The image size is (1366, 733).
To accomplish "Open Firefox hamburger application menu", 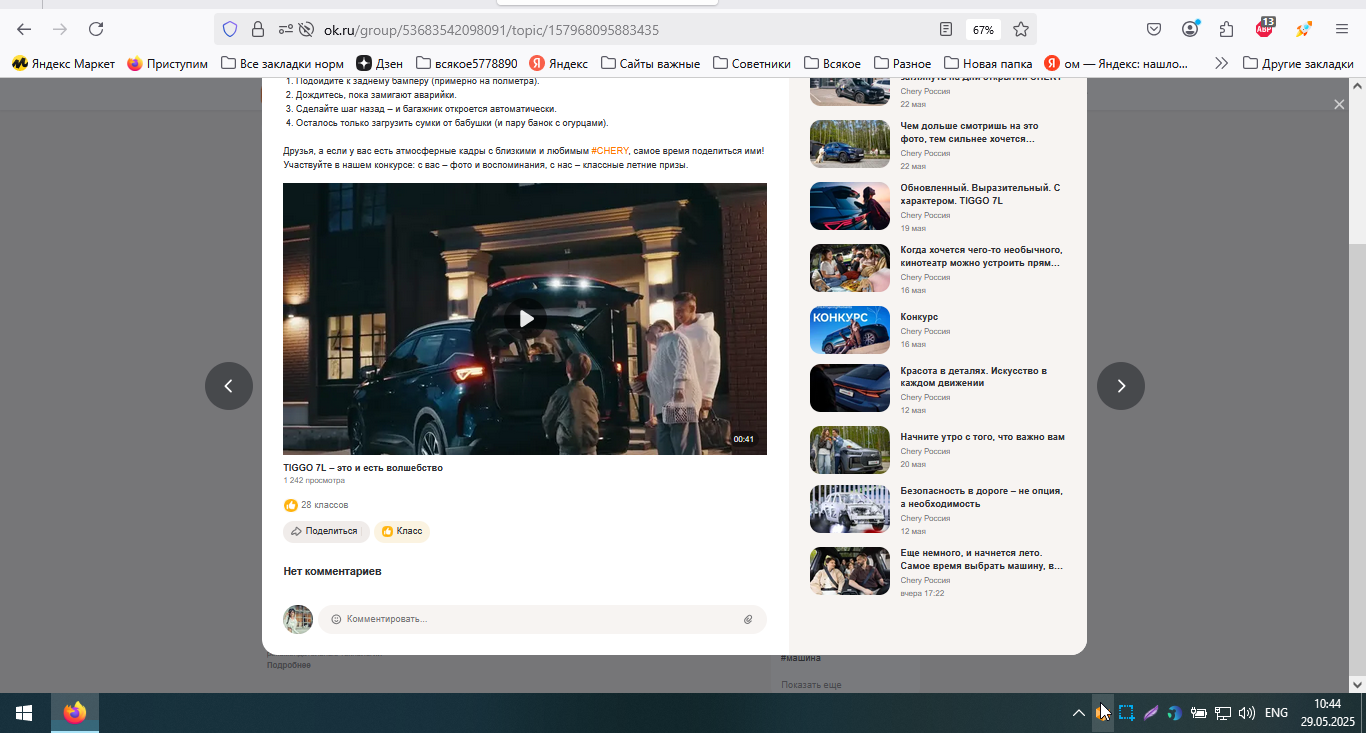I will 1342,29.
